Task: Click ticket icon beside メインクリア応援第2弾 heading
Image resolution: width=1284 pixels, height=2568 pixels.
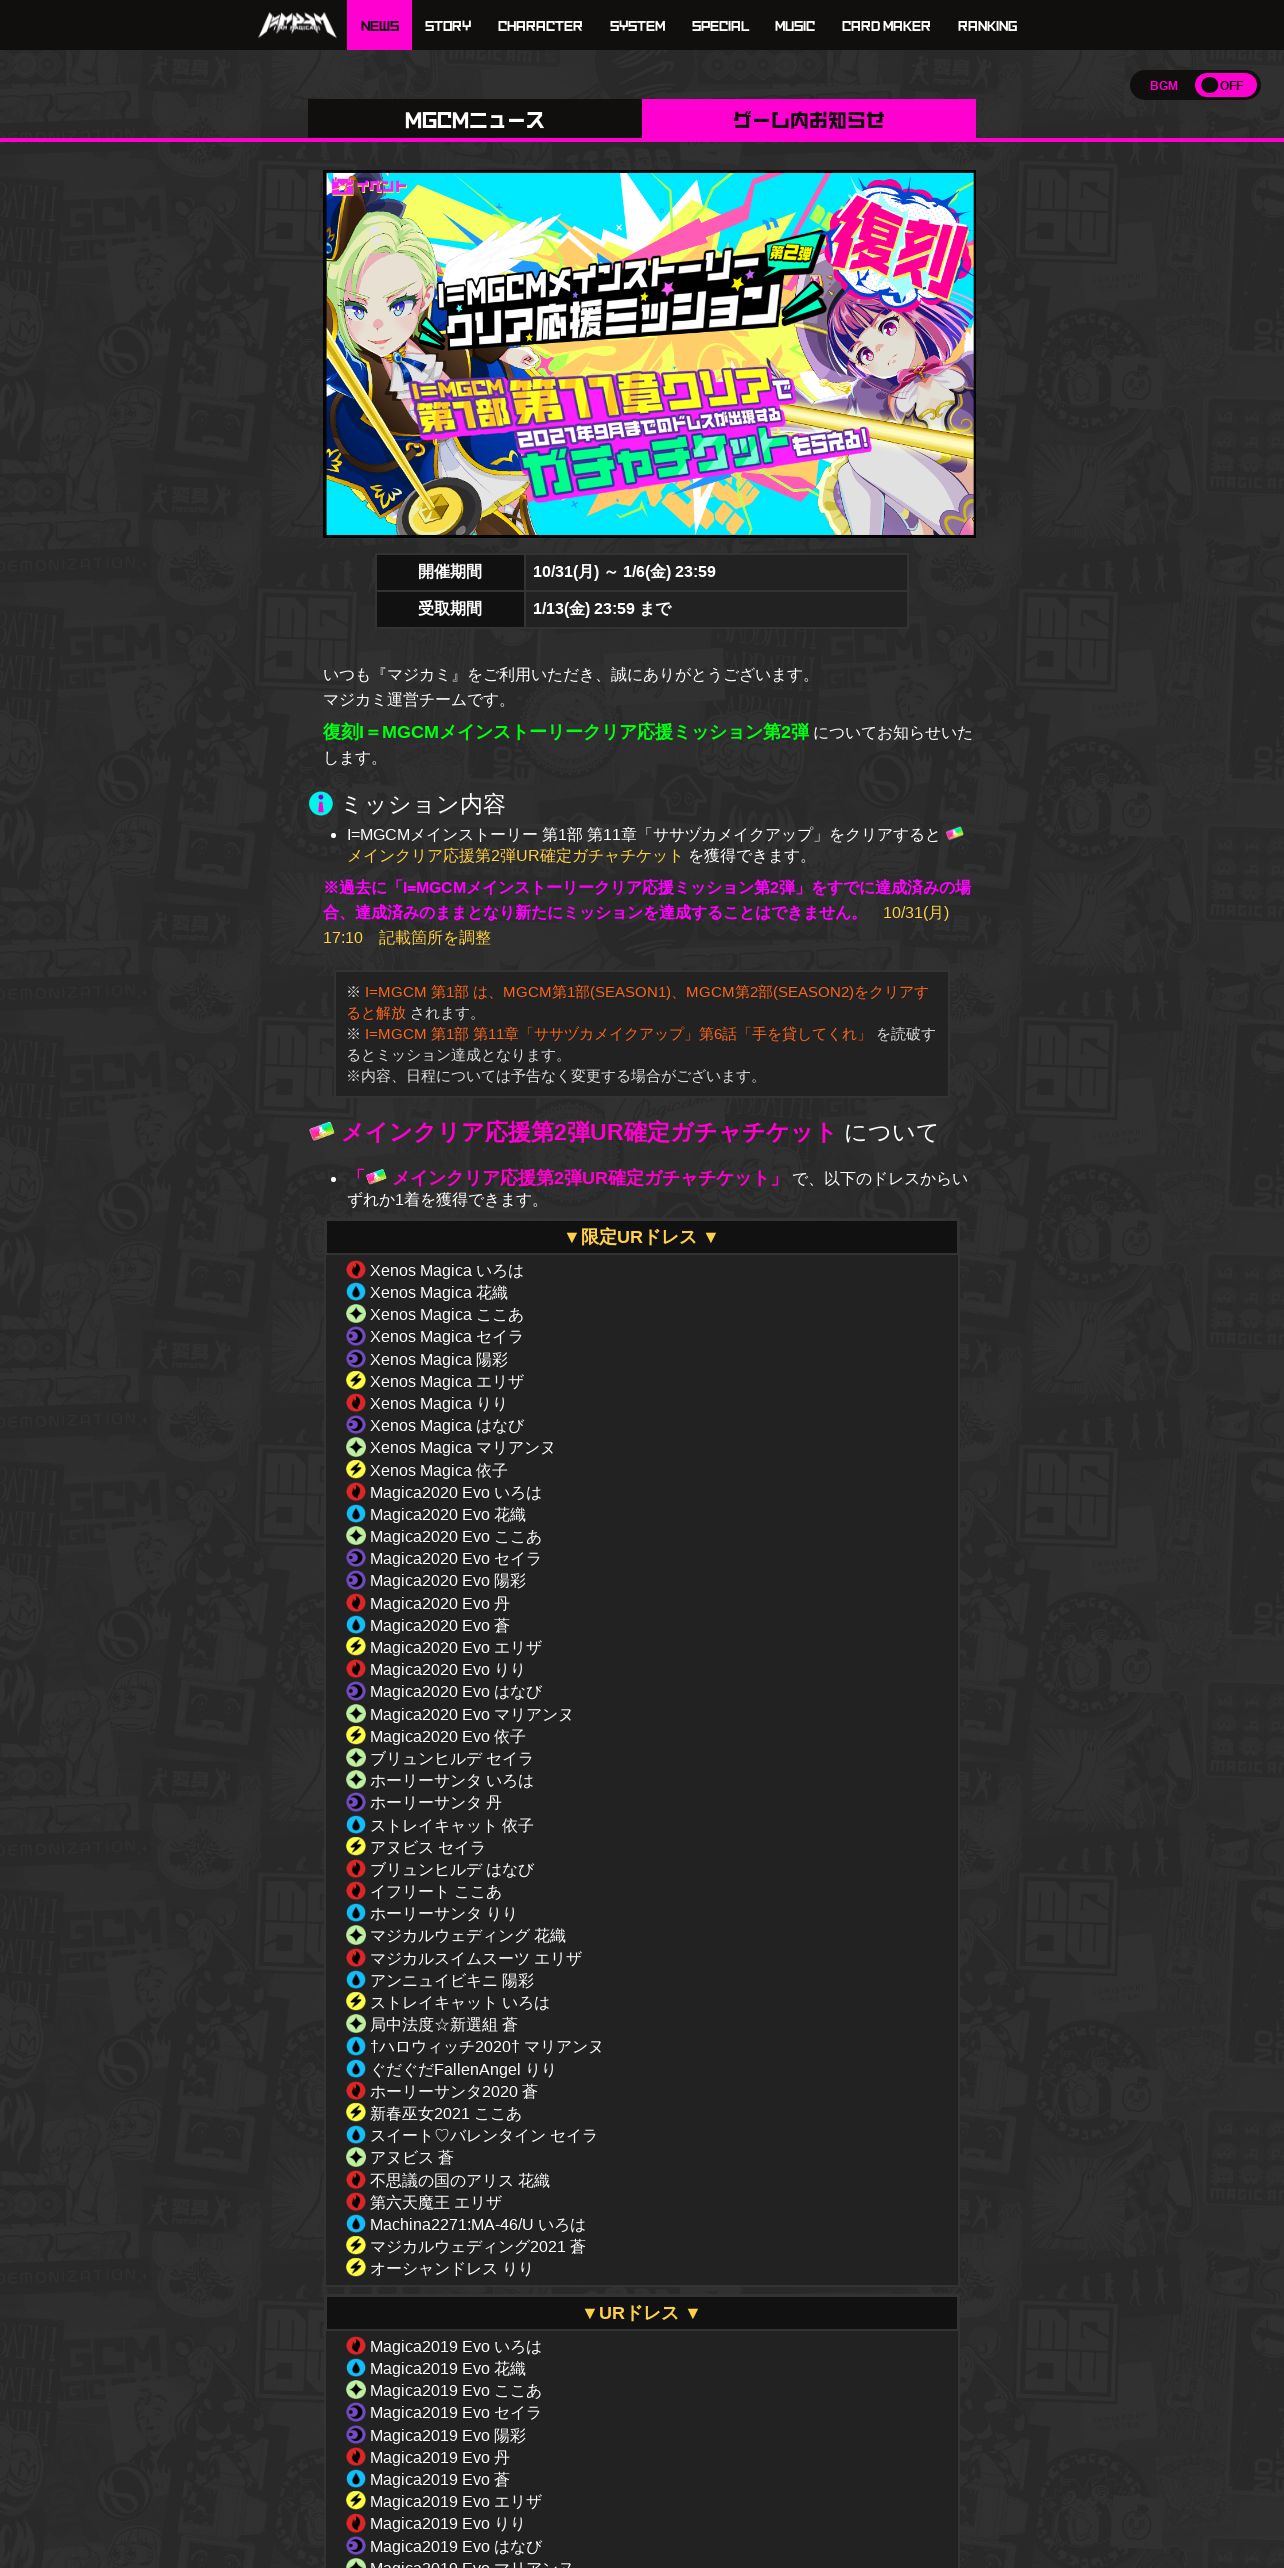Action: coord(321,1131)
